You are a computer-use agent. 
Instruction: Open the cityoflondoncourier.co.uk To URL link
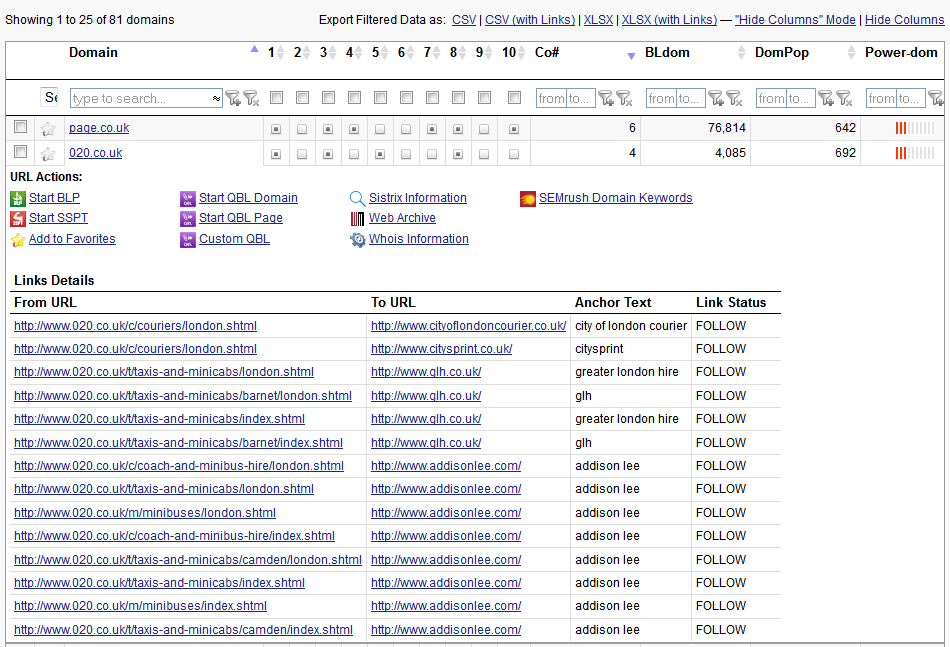469,326
